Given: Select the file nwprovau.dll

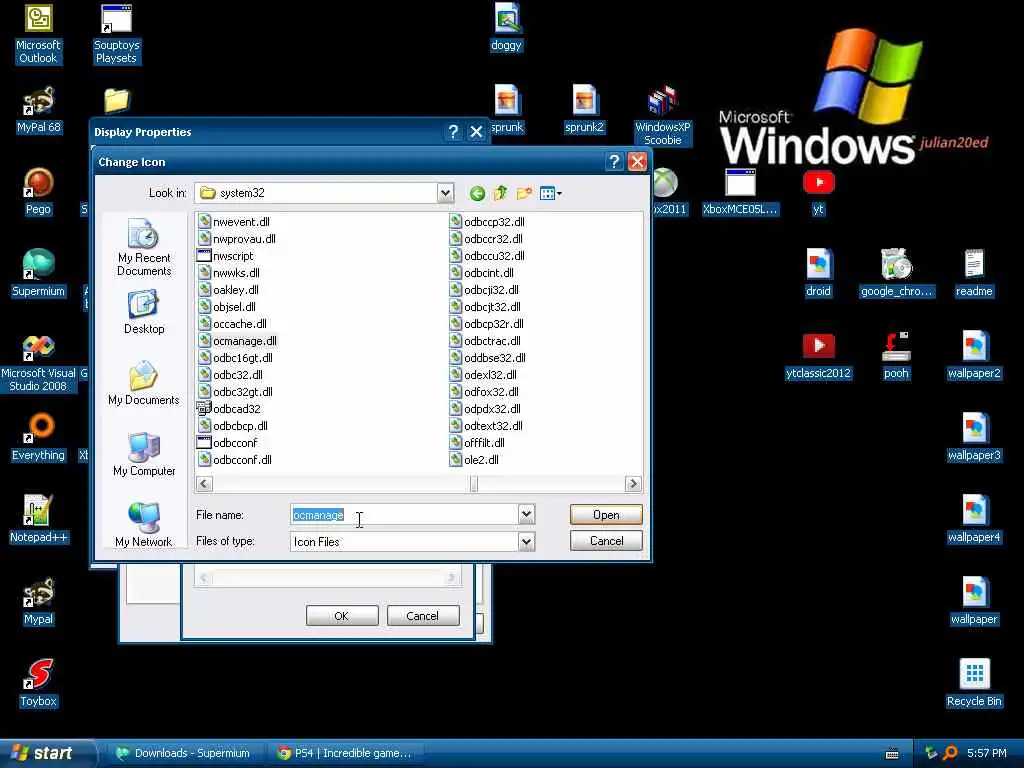Looking at the screenshot, I should [237, 239].
